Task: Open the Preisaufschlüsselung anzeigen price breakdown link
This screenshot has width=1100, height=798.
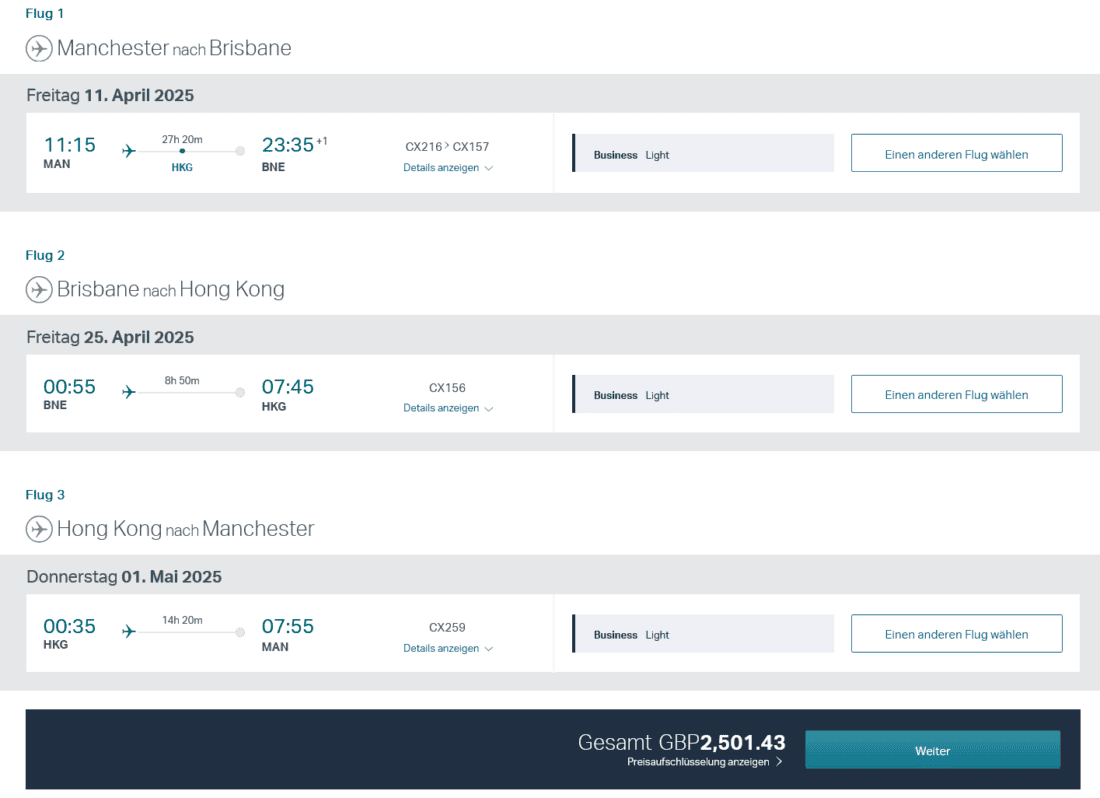Action: pyautogui.click(x=698, y=762)
